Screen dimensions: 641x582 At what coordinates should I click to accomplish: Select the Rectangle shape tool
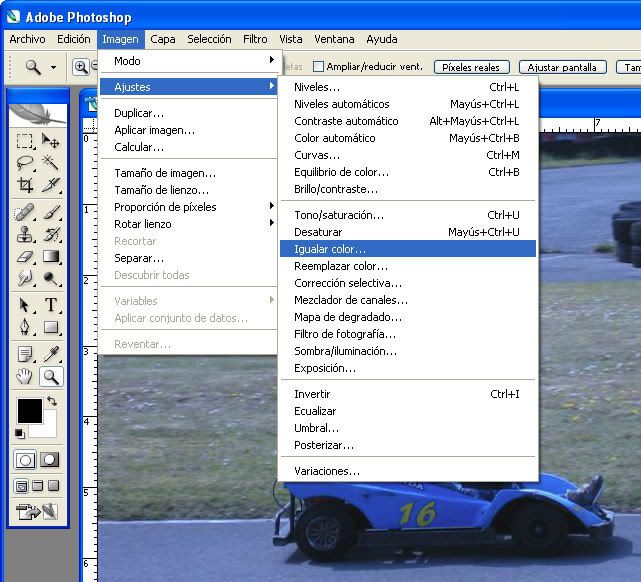point(51,327)
